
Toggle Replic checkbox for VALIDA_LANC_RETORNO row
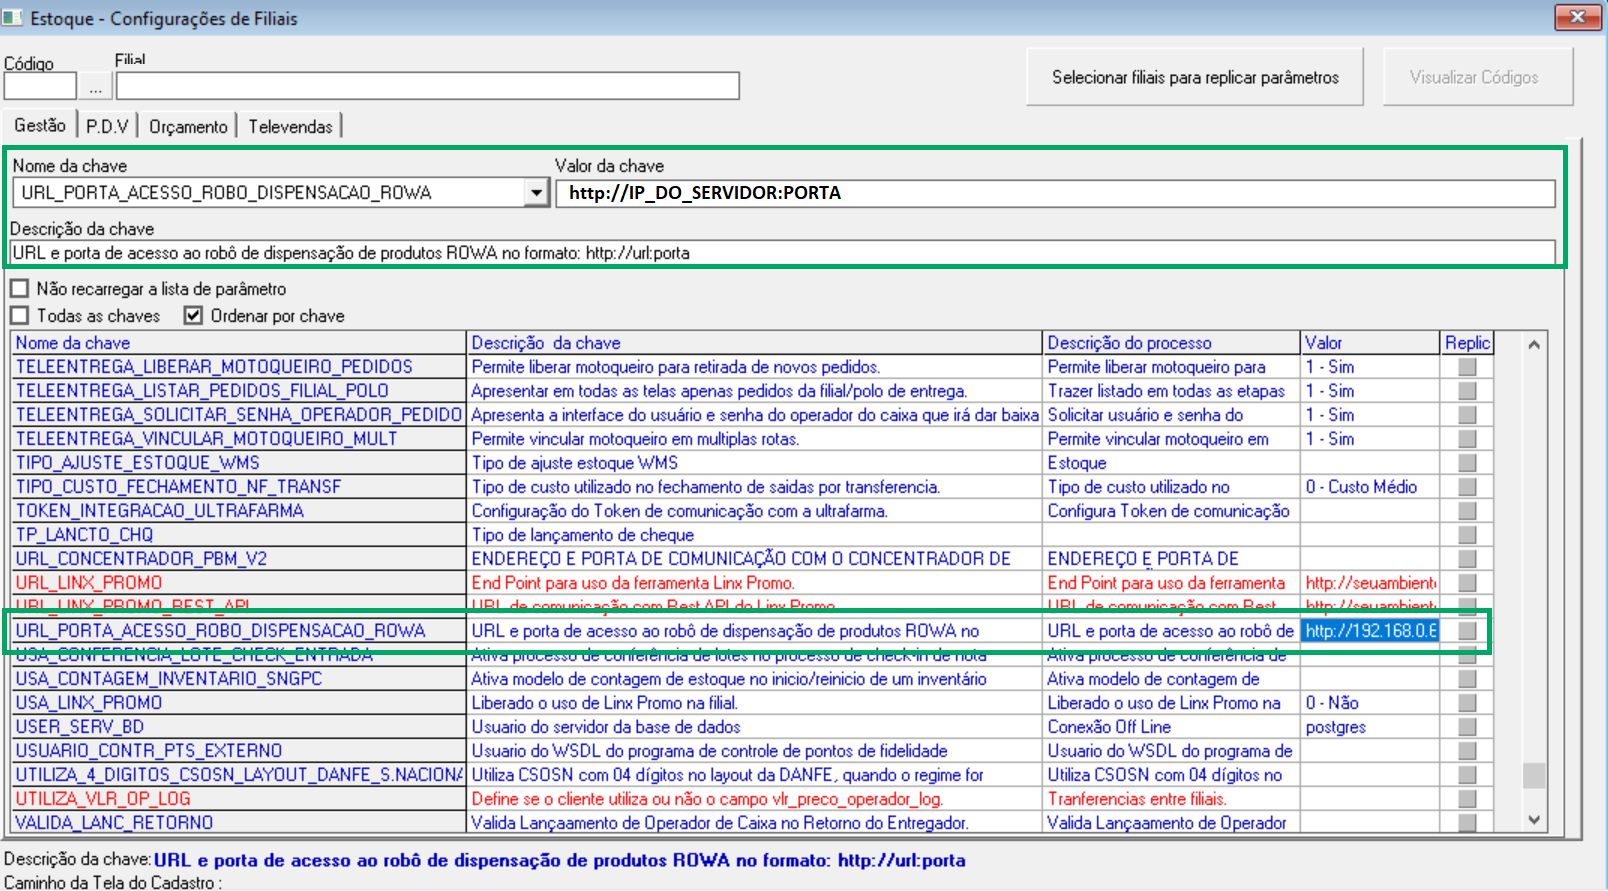(1467, 823)
